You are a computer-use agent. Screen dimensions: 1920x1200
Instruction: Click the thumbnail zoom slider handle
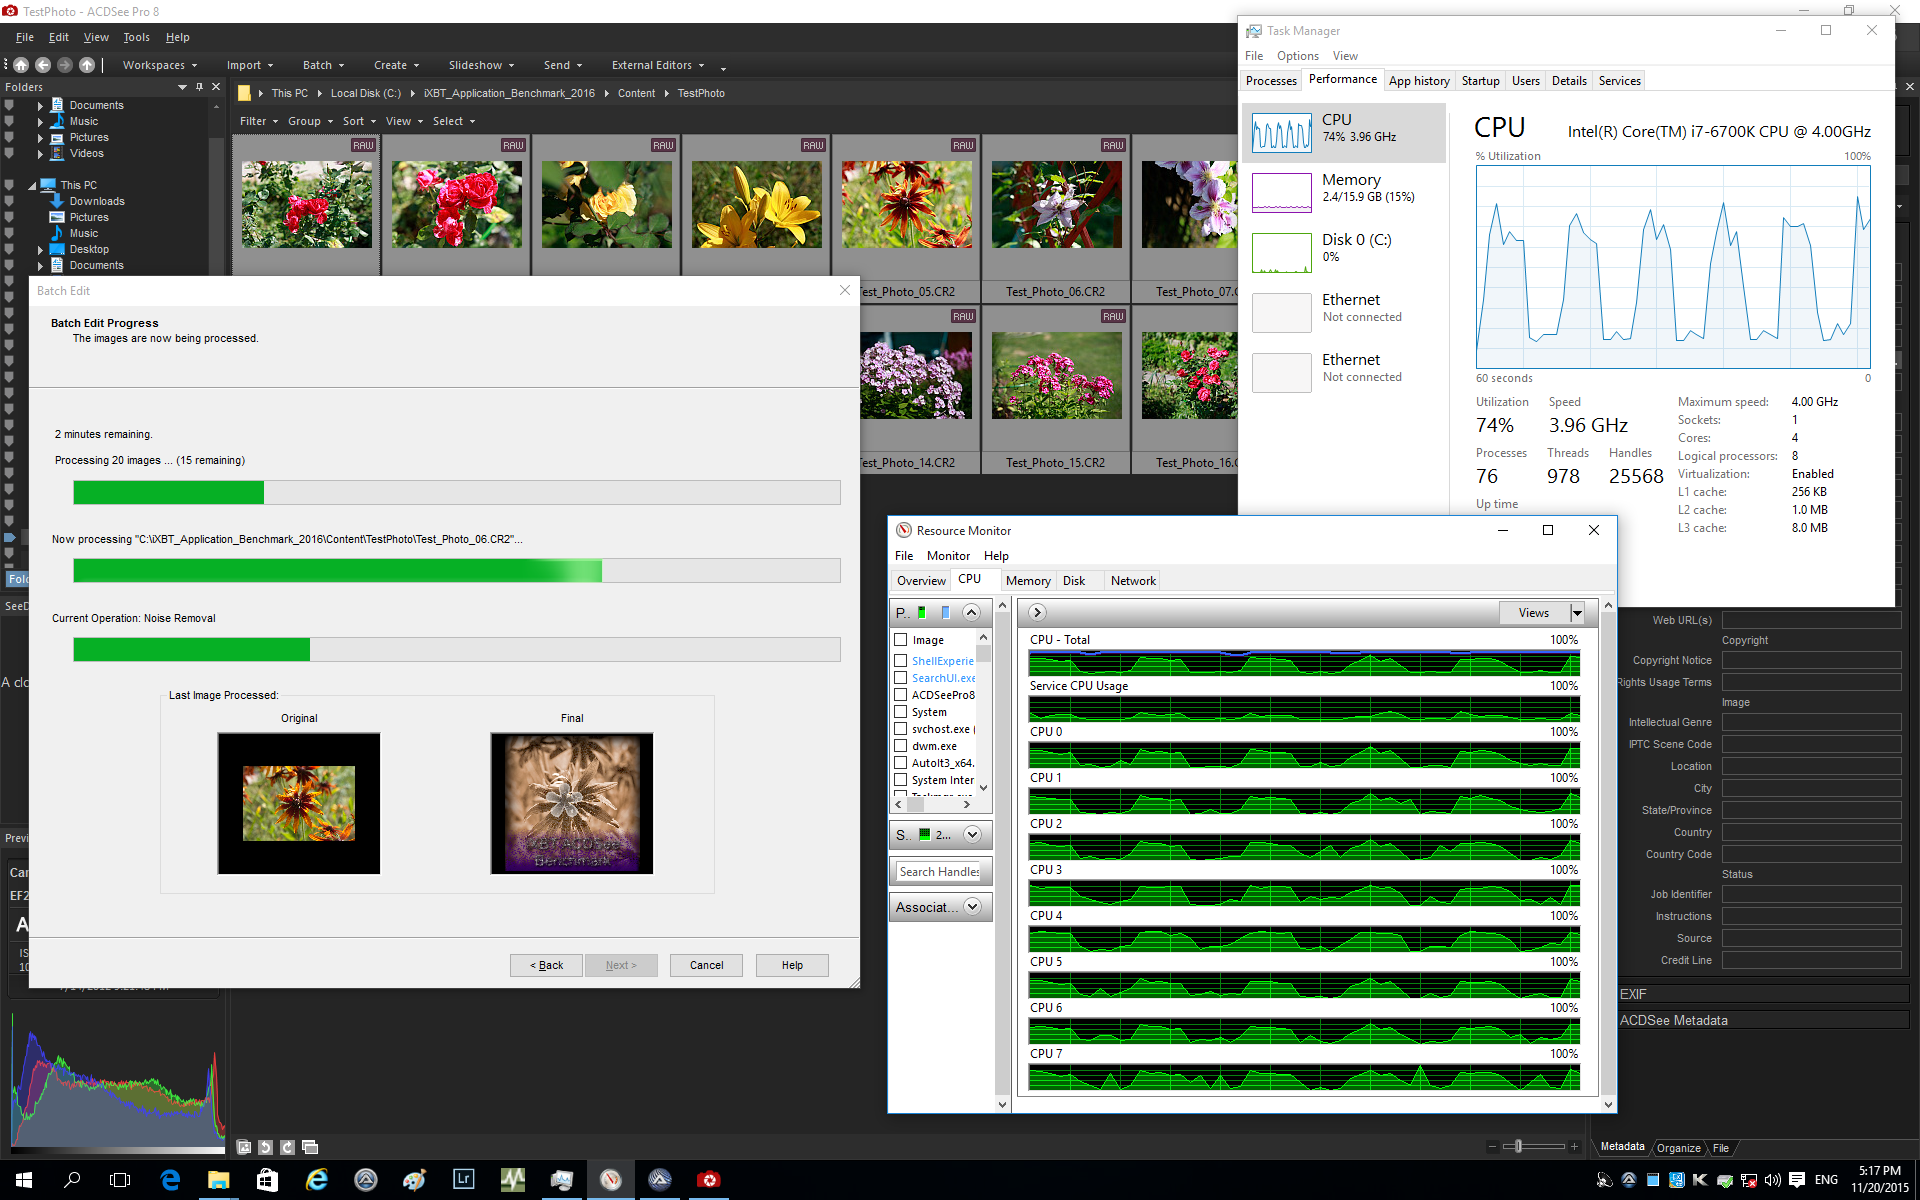(x=1518, y=1147)
